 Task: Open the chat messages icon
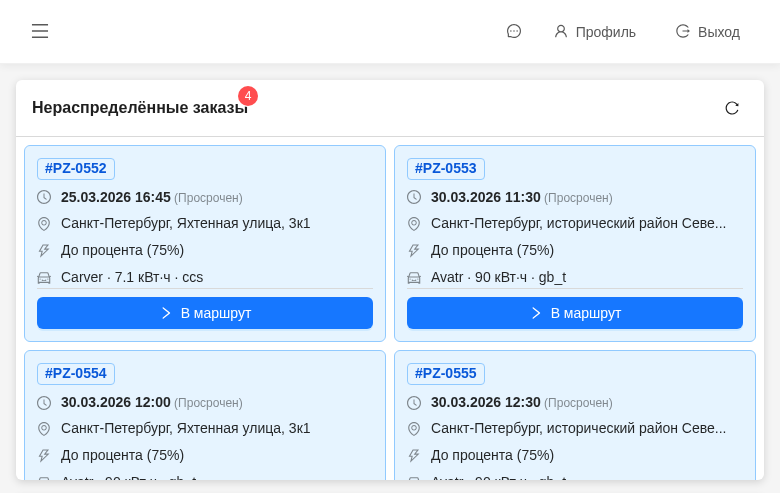point(514,31)
